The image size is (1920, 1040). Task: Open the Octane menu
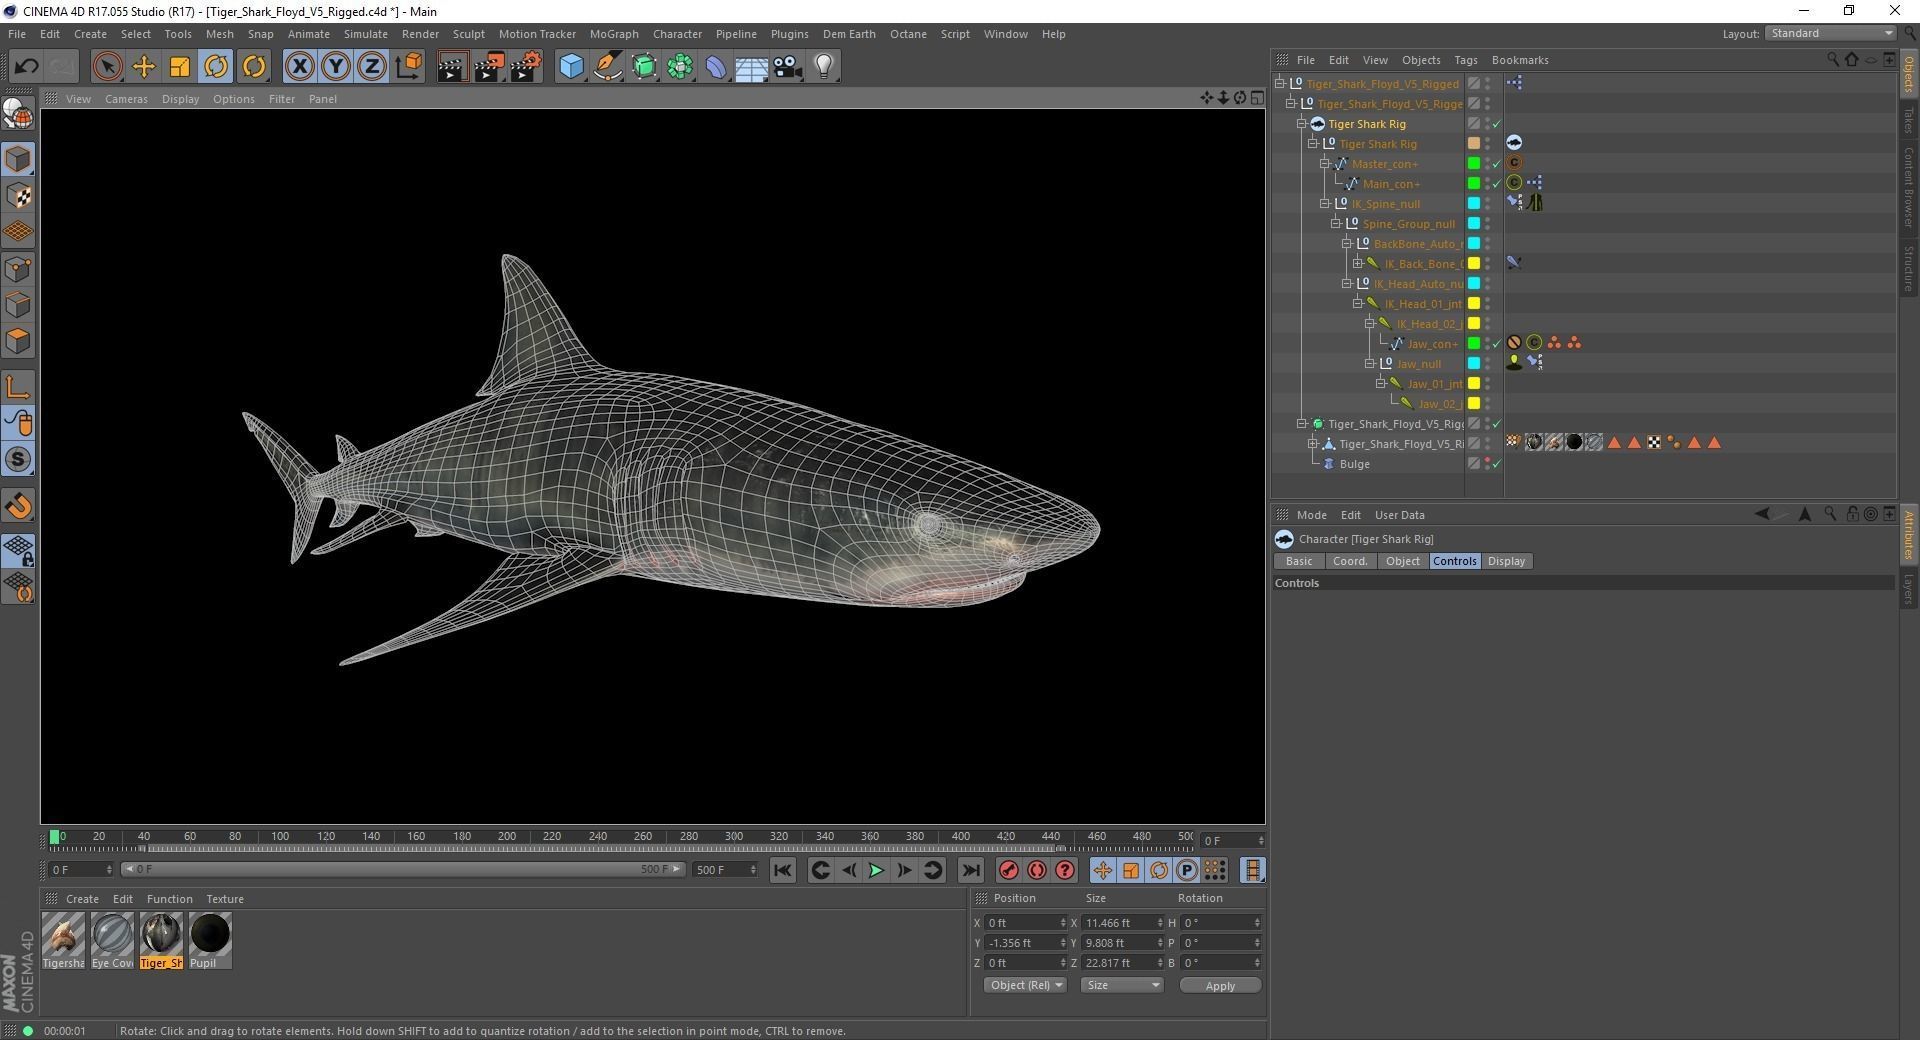coord(908,34)
